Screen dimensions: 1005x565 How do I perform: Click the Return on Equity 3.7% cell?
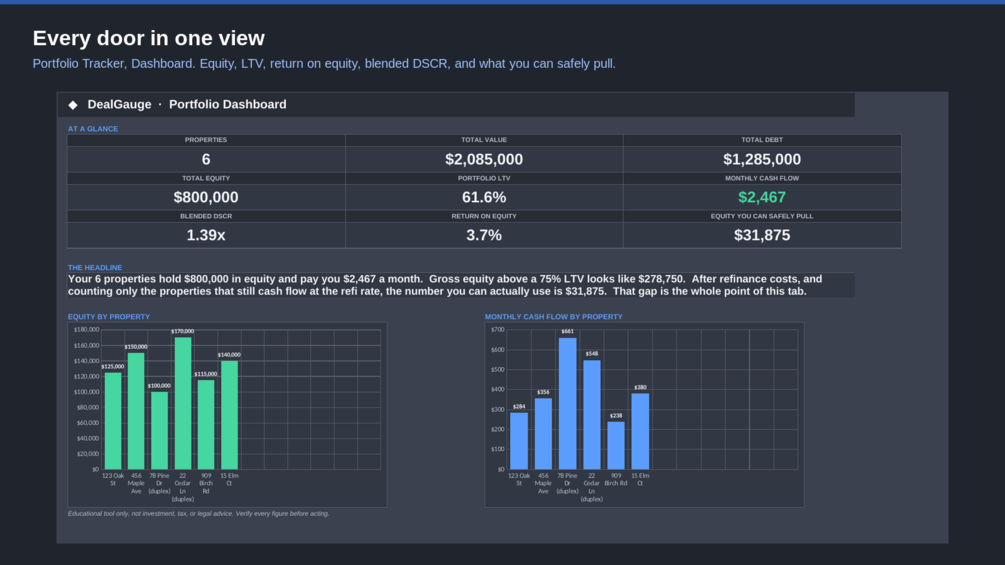click(x=484, y=235)
